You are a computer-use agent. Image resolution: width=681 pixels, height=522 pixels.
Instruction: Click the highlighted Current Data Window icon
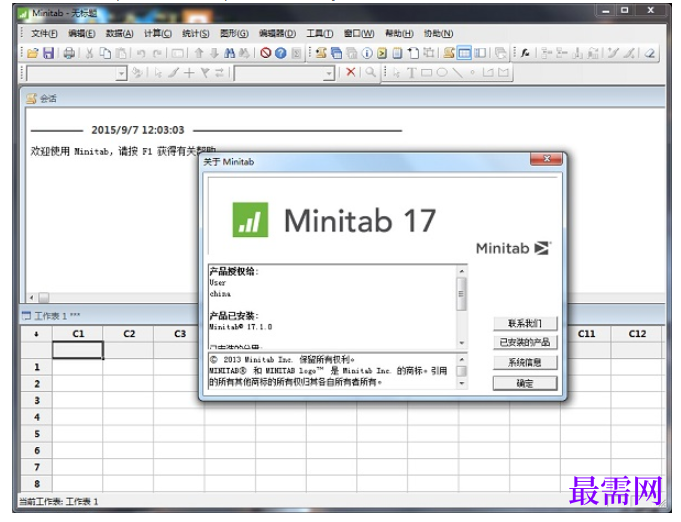click(464, 53)
